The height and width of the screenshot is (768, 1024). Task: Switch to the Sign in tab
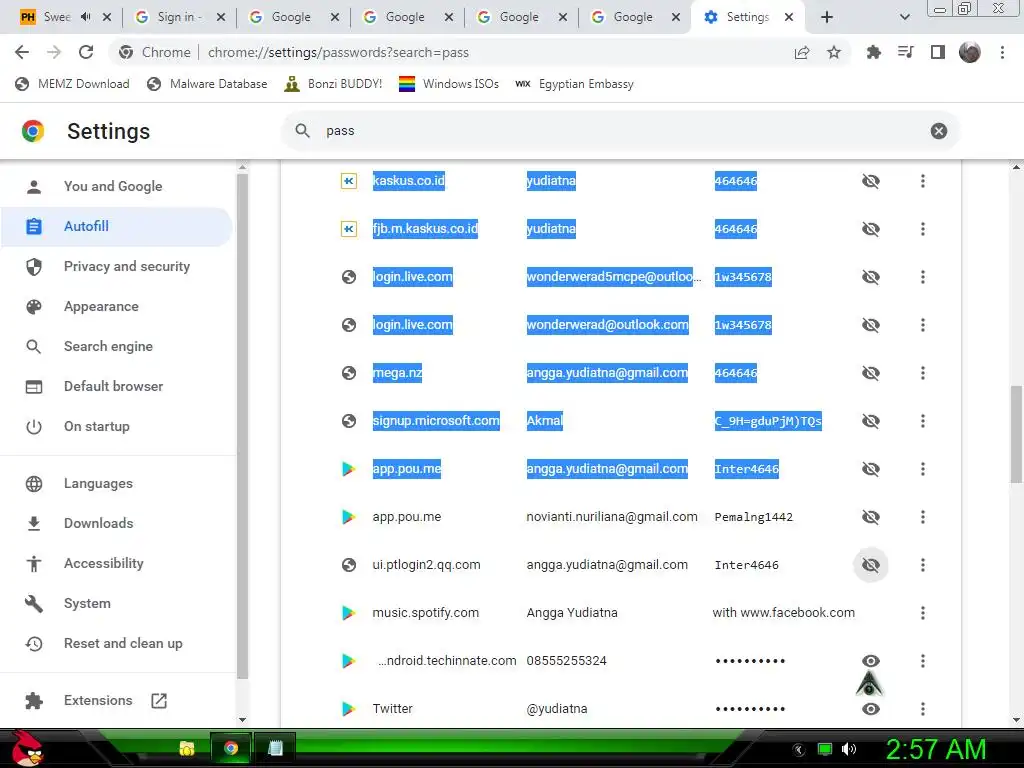[178, 17]
